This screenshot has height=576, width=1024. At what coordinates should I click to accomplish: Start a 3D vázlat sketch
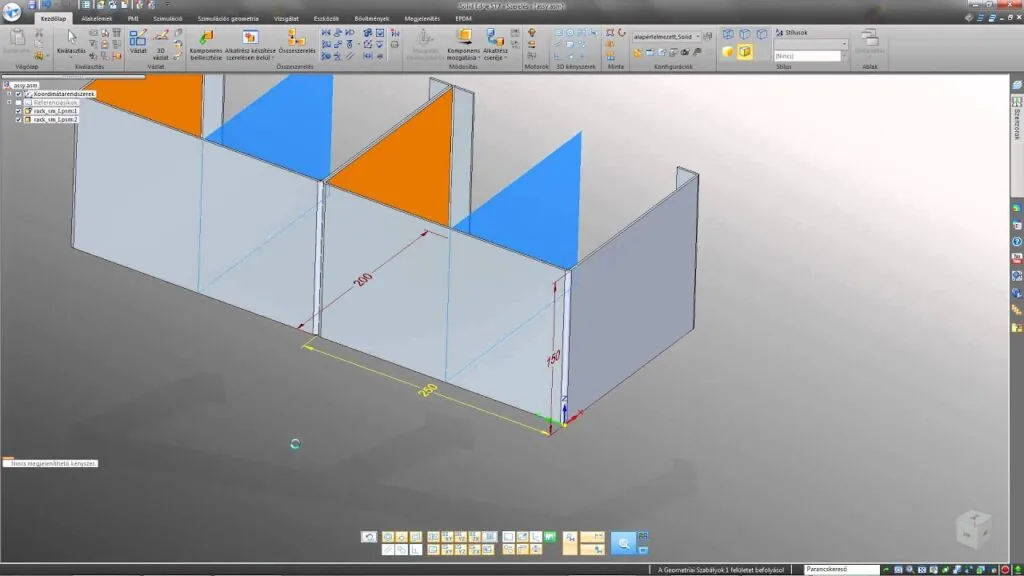coord(161,44)
